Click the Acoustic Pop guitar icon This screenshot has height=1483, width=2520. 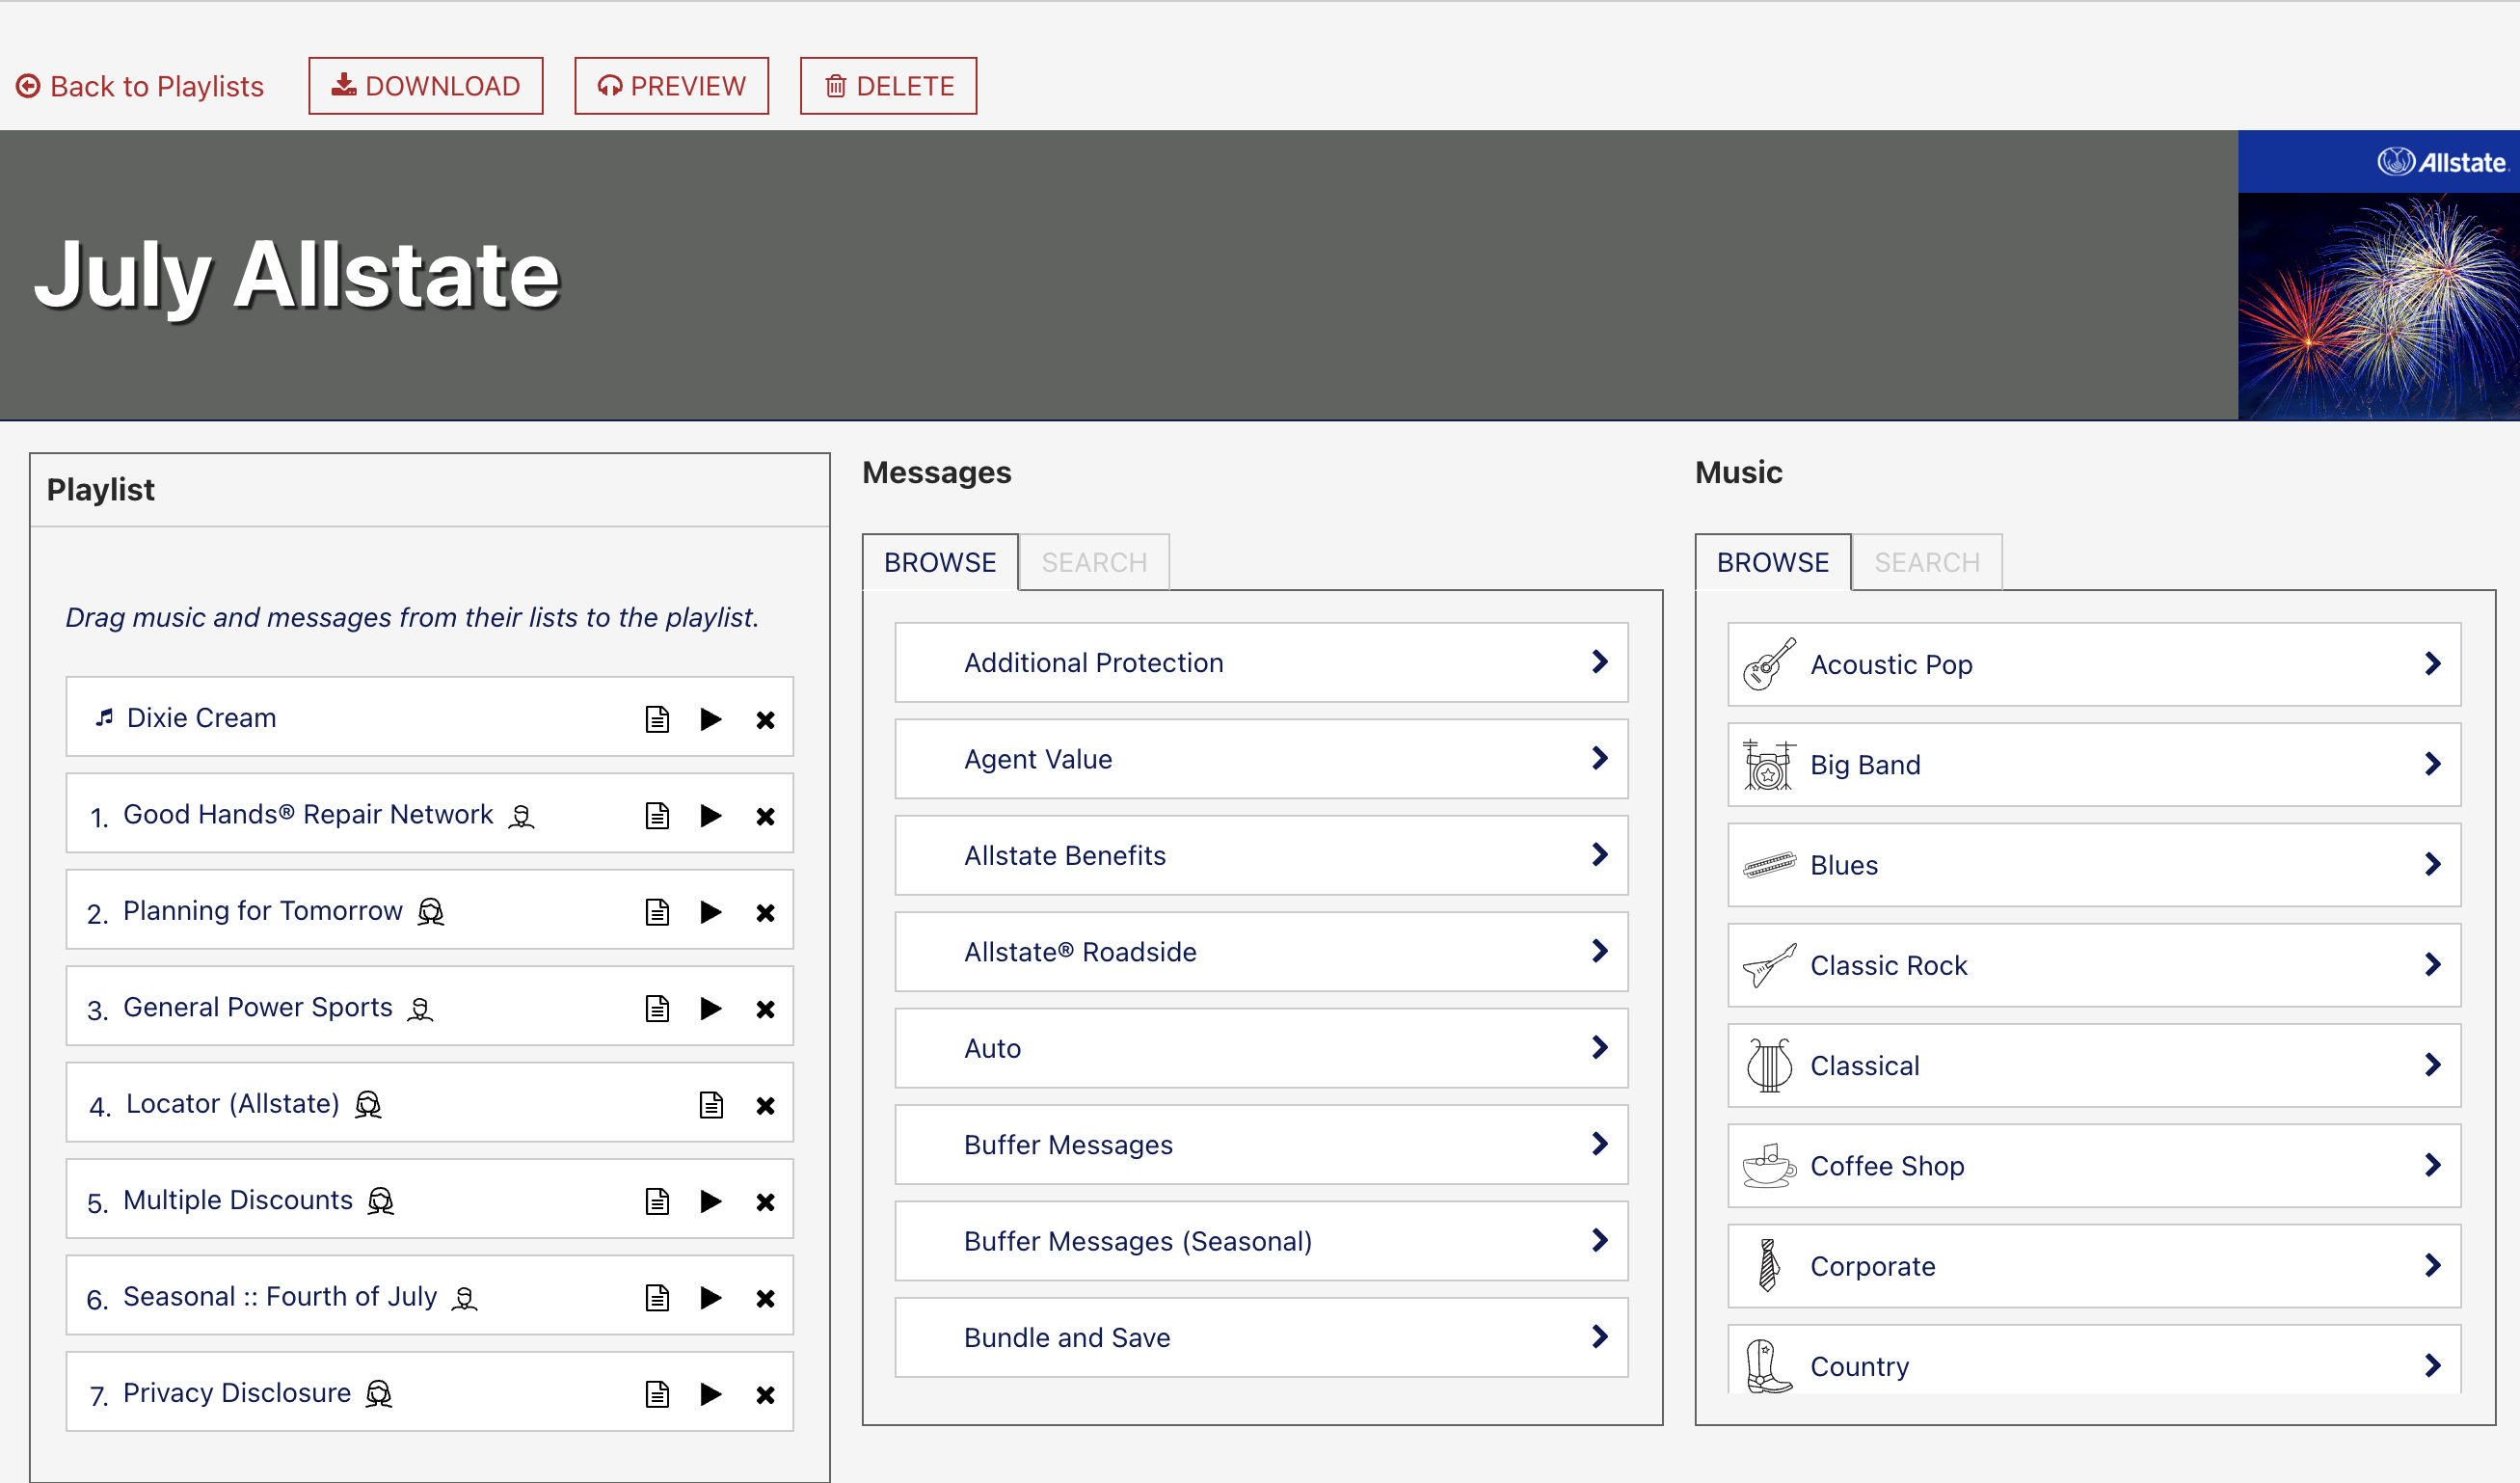pos(1769,664)
